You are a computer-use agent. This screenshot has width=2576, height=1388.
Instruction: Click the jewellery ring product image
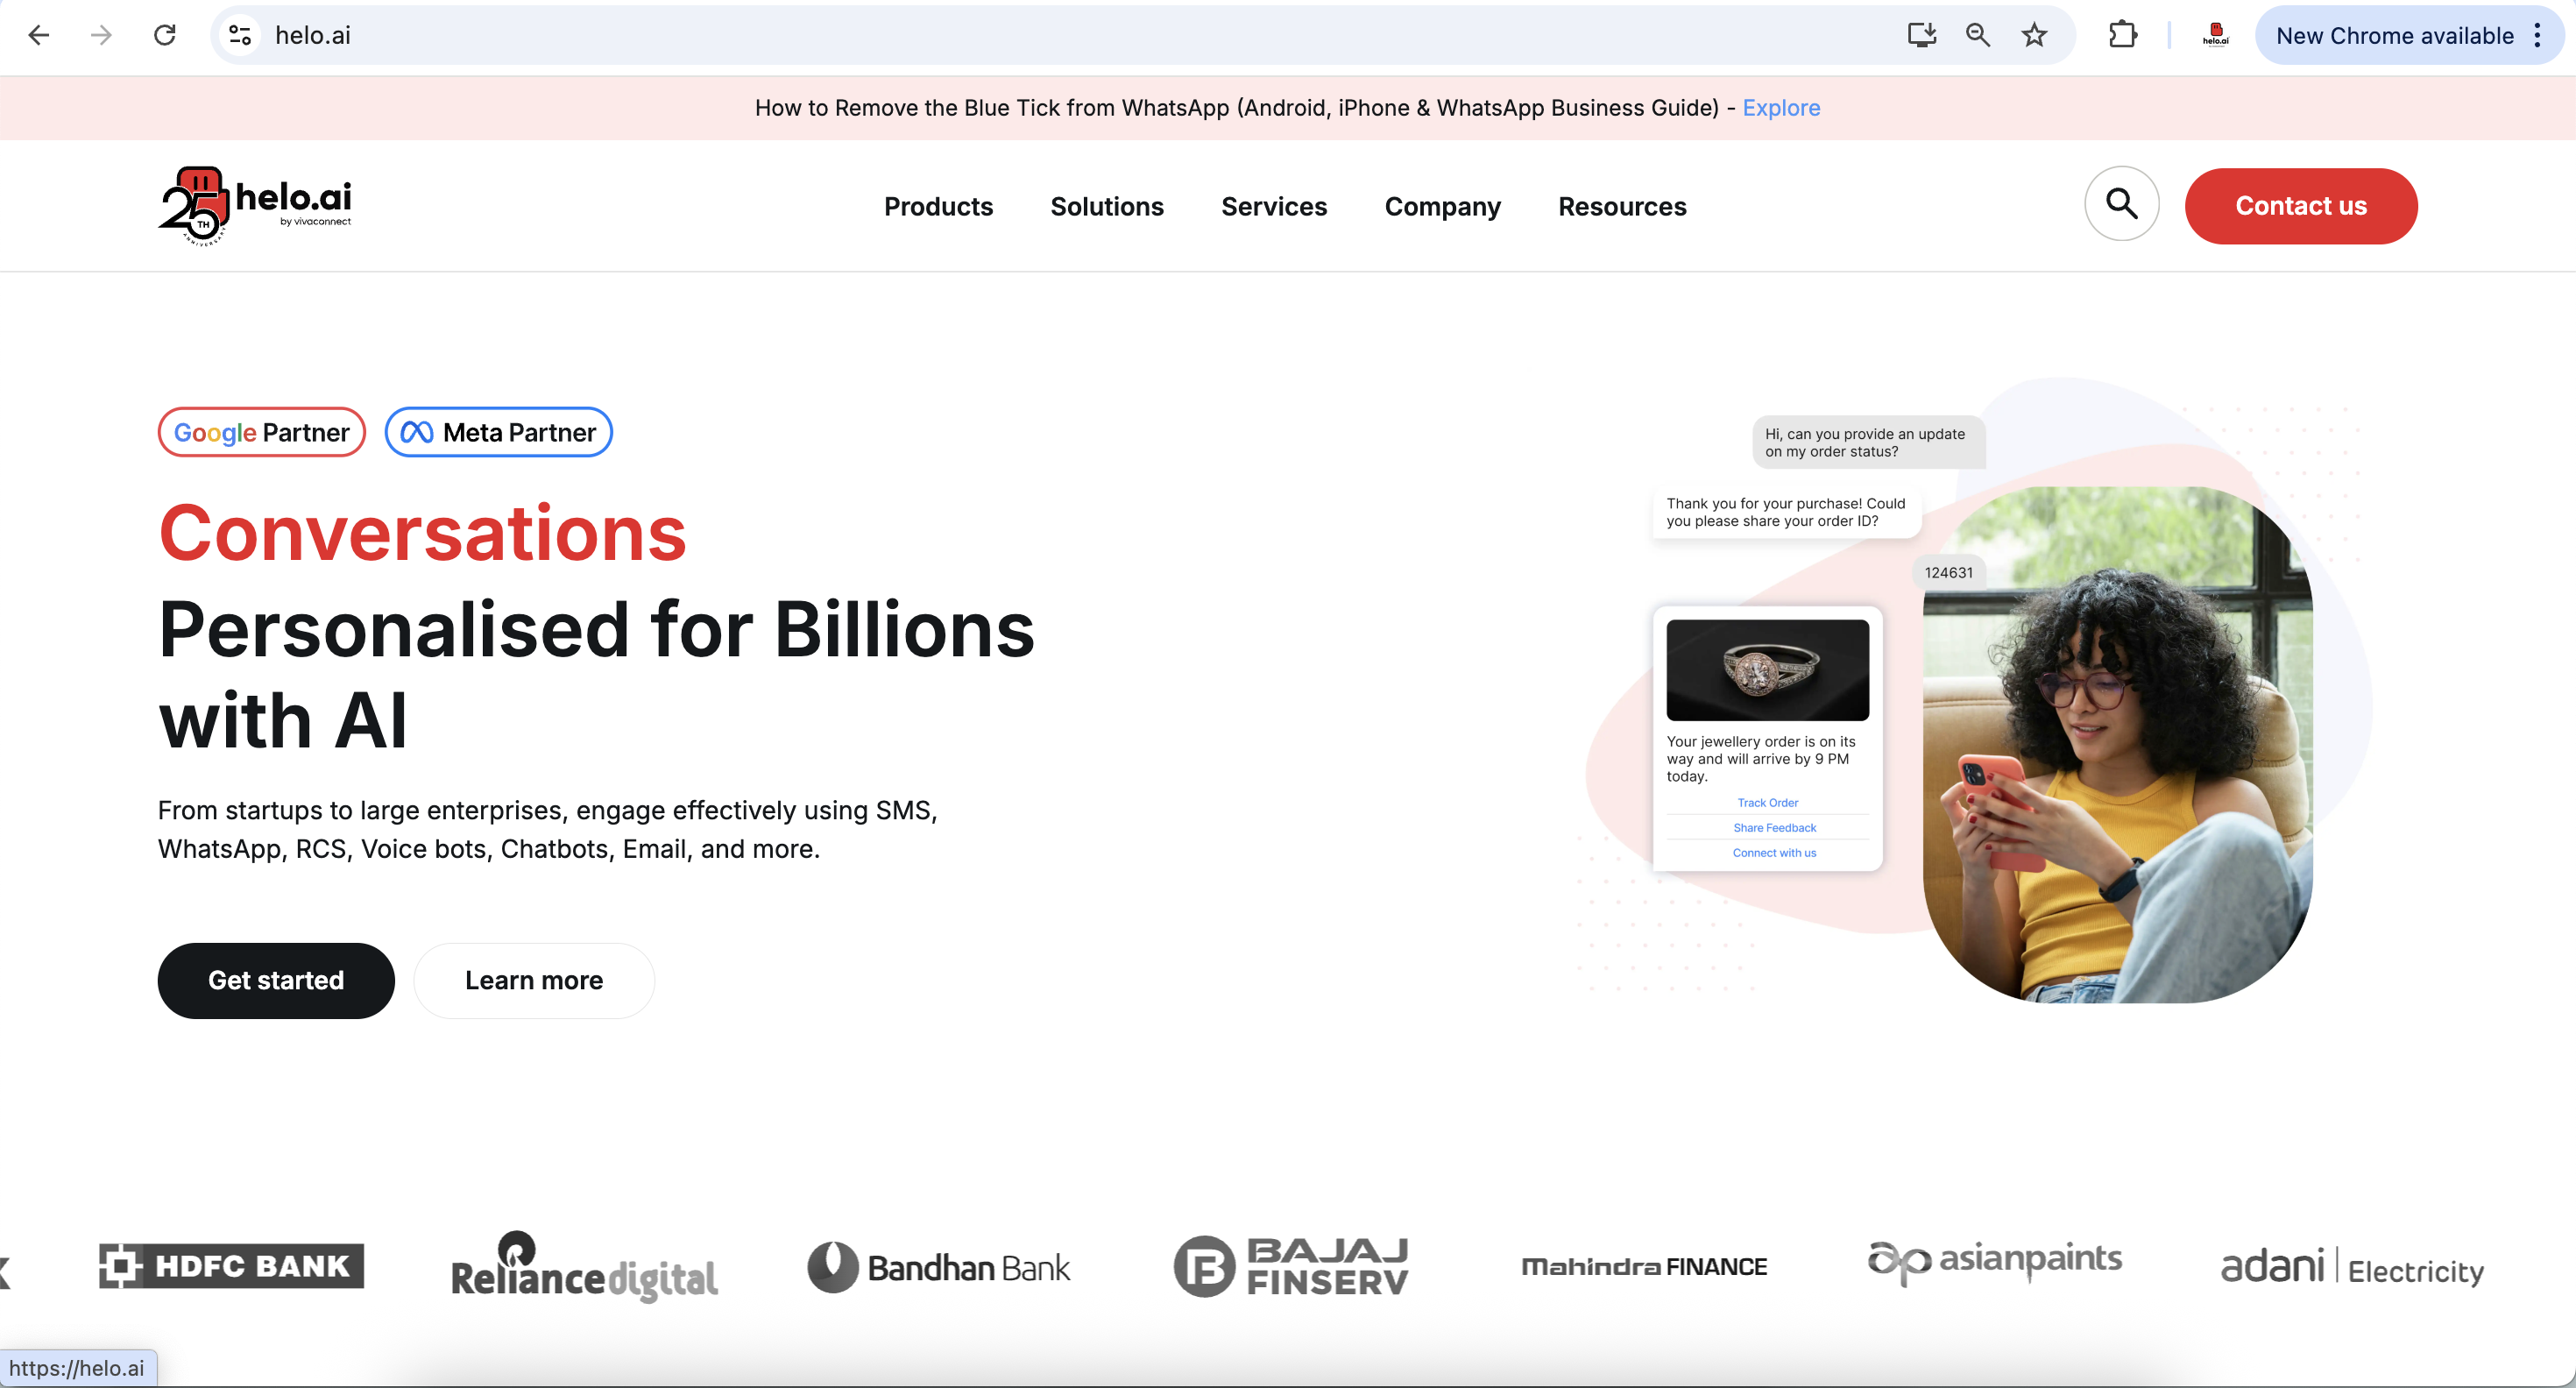[1767, 669]
